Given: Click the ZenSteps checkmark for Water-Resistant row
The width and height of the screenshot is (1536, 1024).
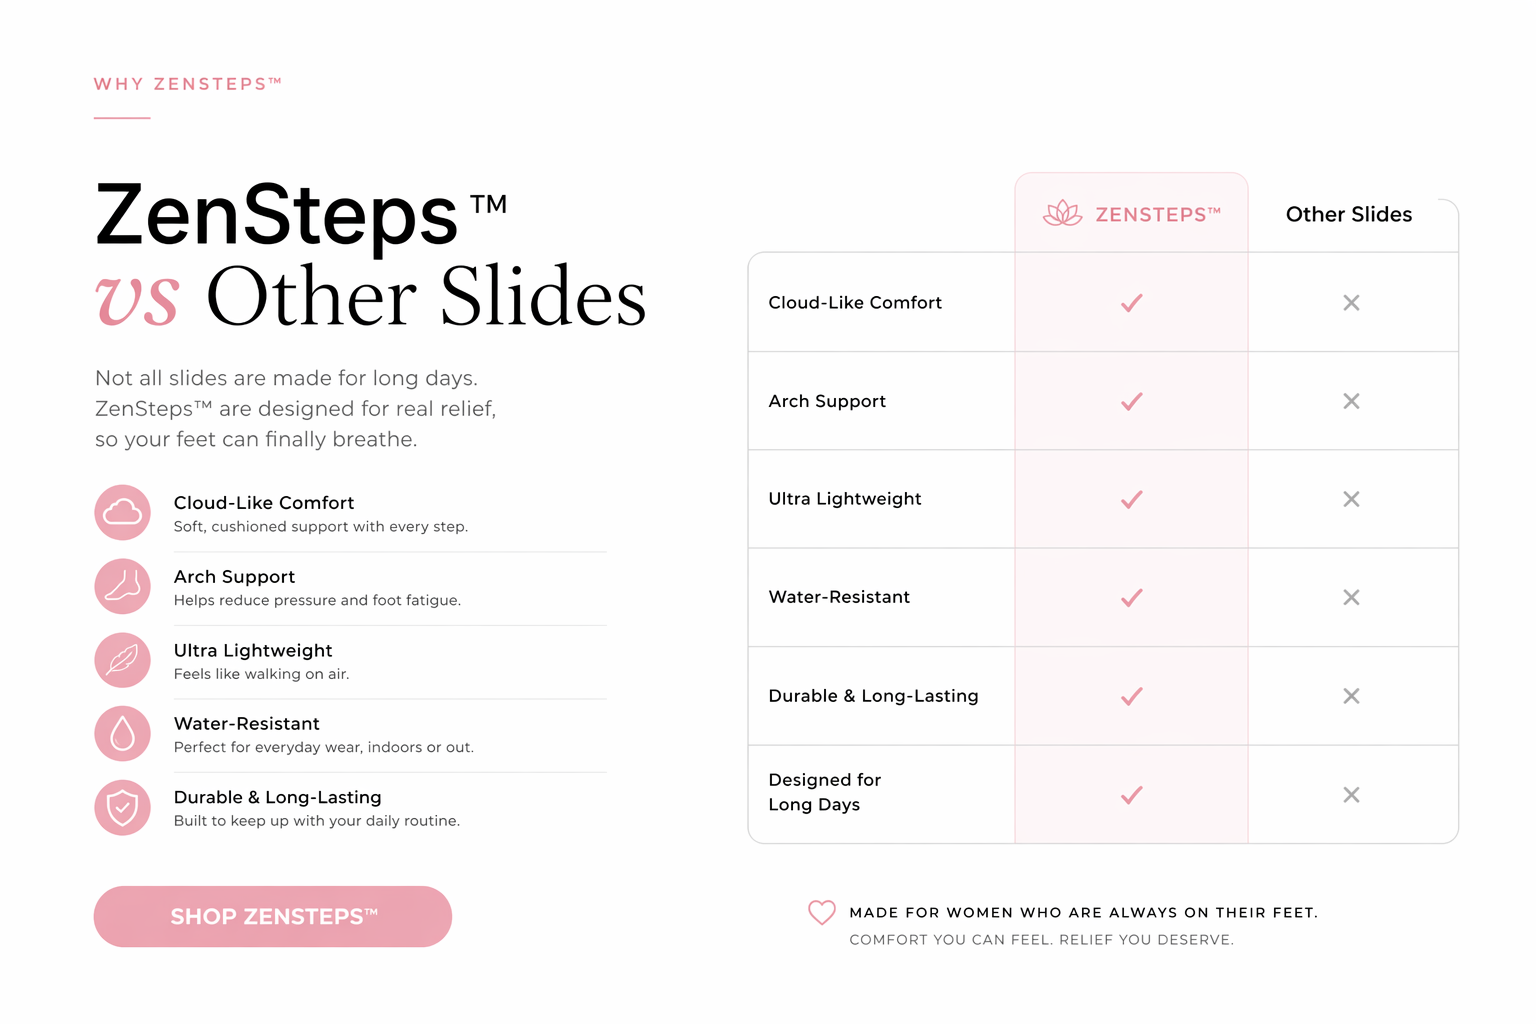Looking at the screenshot, I should [x=1131, y=598].
